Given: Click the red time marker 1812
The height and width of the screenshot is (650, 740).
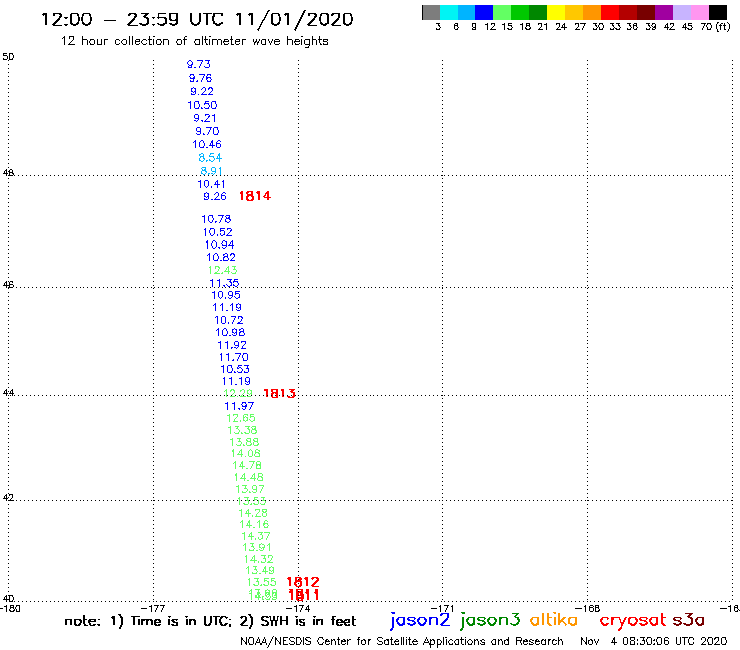Looking at the screenshot, I should point(303,582).
